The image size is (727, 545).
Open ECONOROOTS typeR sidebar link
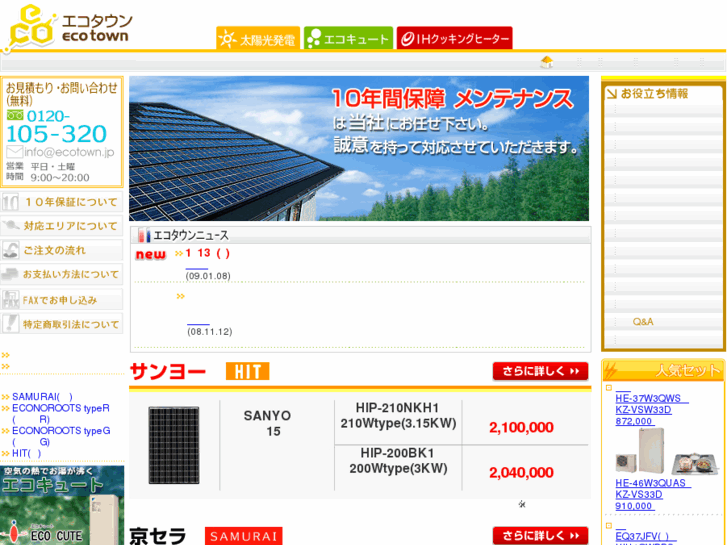tap(61, 413)
